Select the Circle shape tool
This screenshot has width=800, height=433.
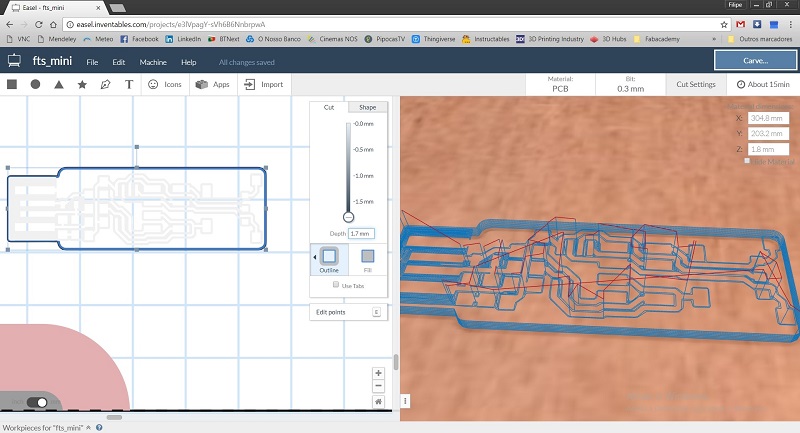pos(35,84)
